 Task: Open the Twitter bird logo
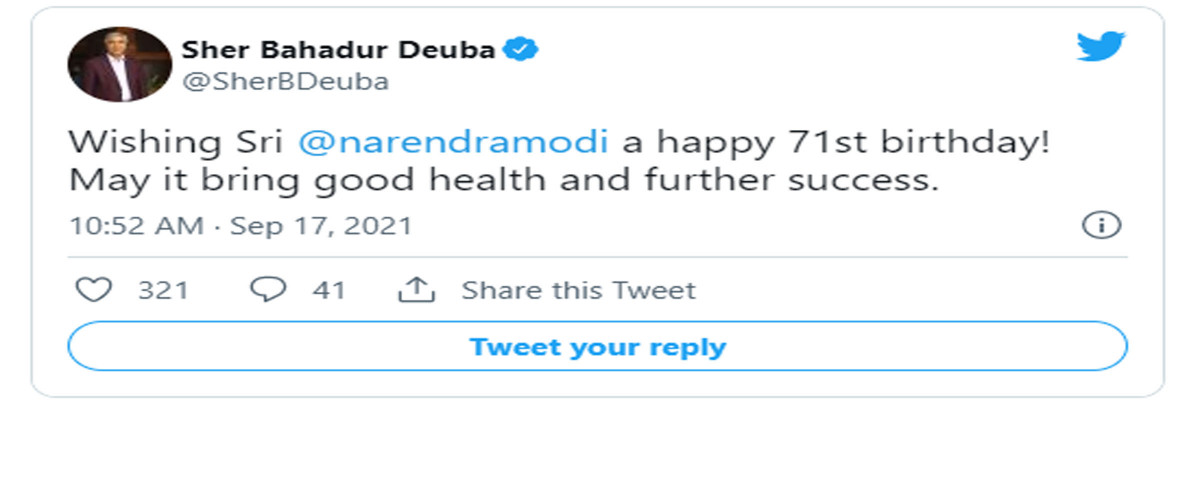pyautogui.click(x=1101, y=47)
